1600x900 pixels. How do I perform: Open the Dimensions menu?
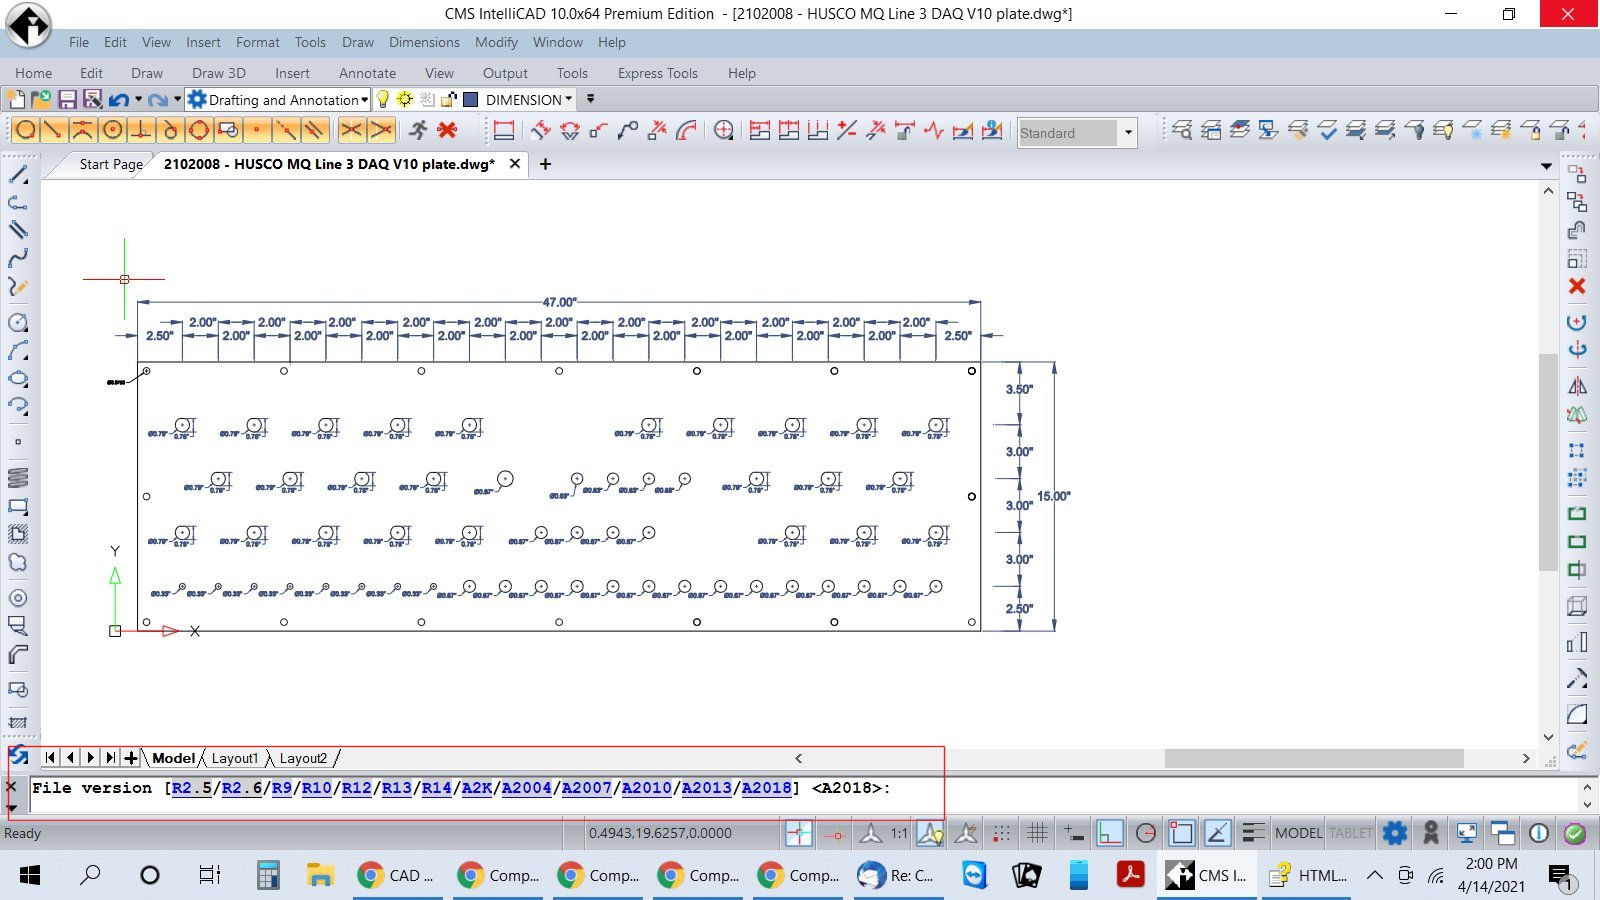pos(424,42)
